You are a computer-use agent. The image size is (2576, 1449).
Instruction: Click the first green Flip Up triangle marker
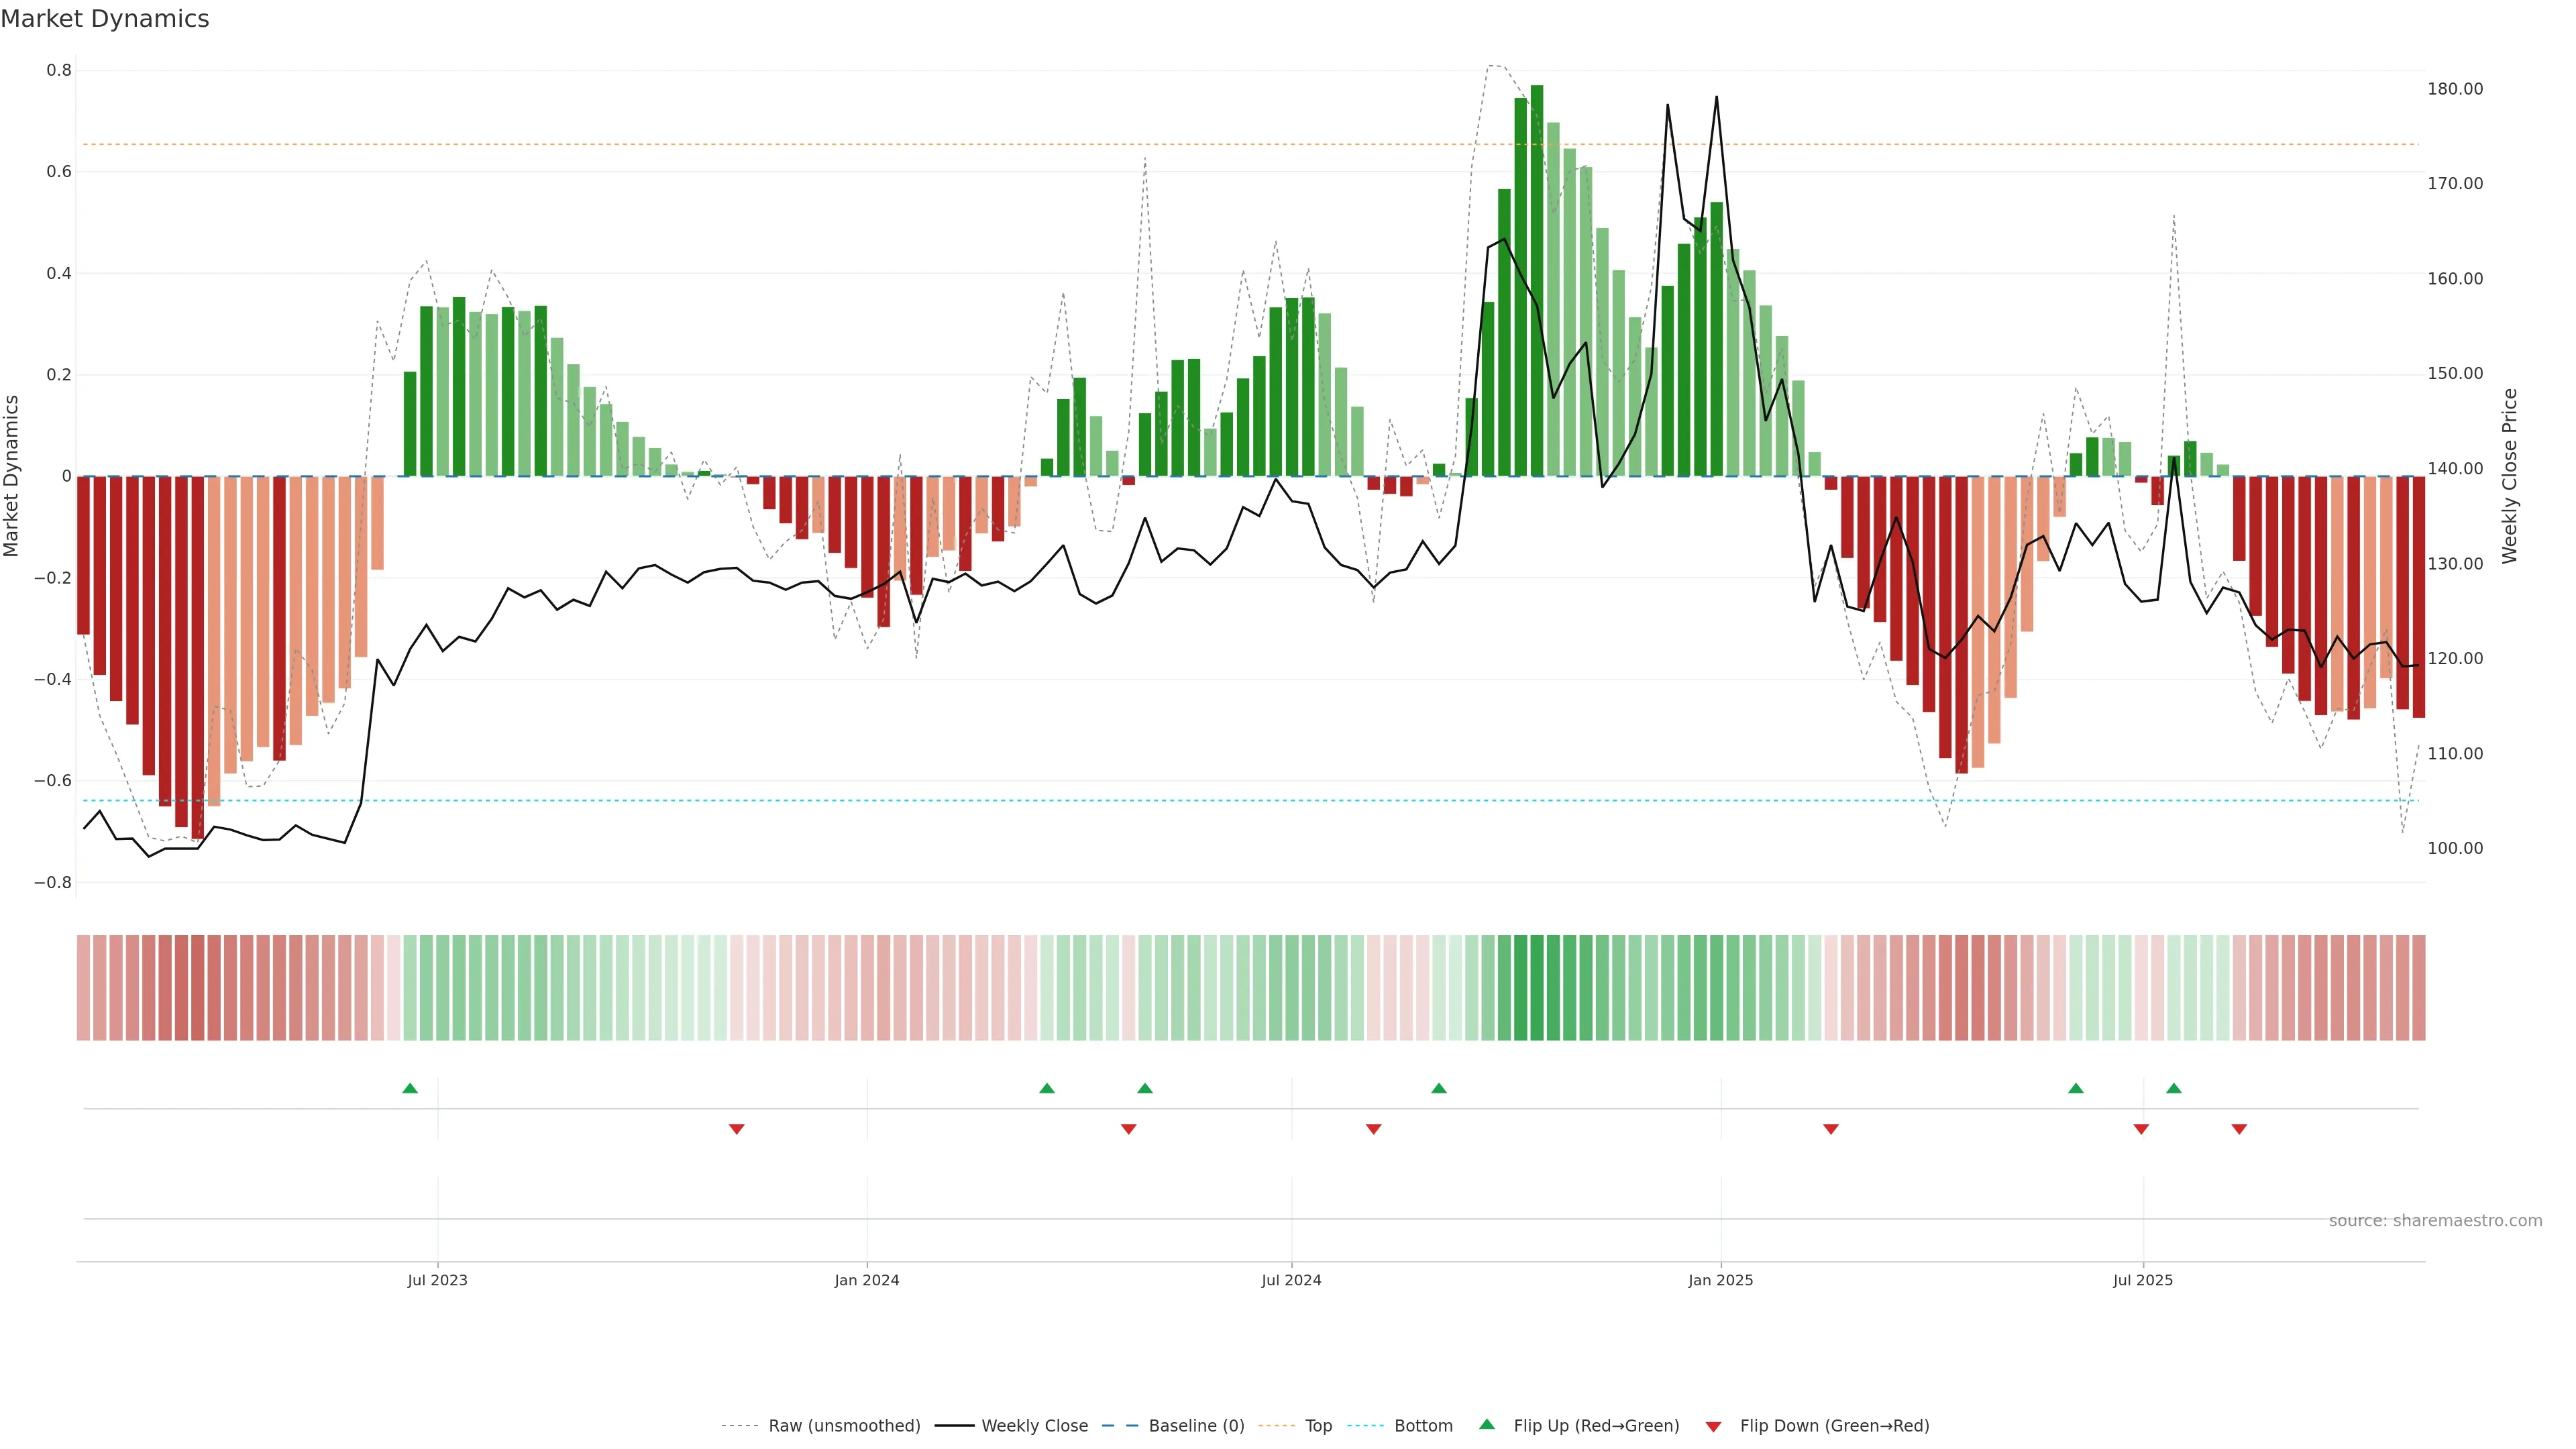(410, 1088)
